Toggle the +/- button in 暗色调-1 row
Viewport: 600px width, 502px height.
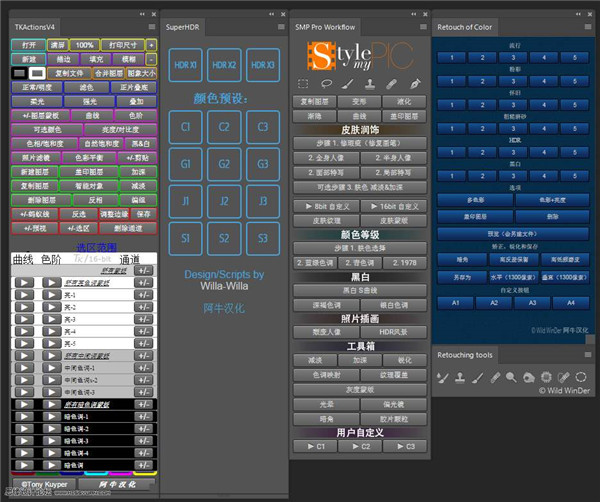[x=144, y=416]
